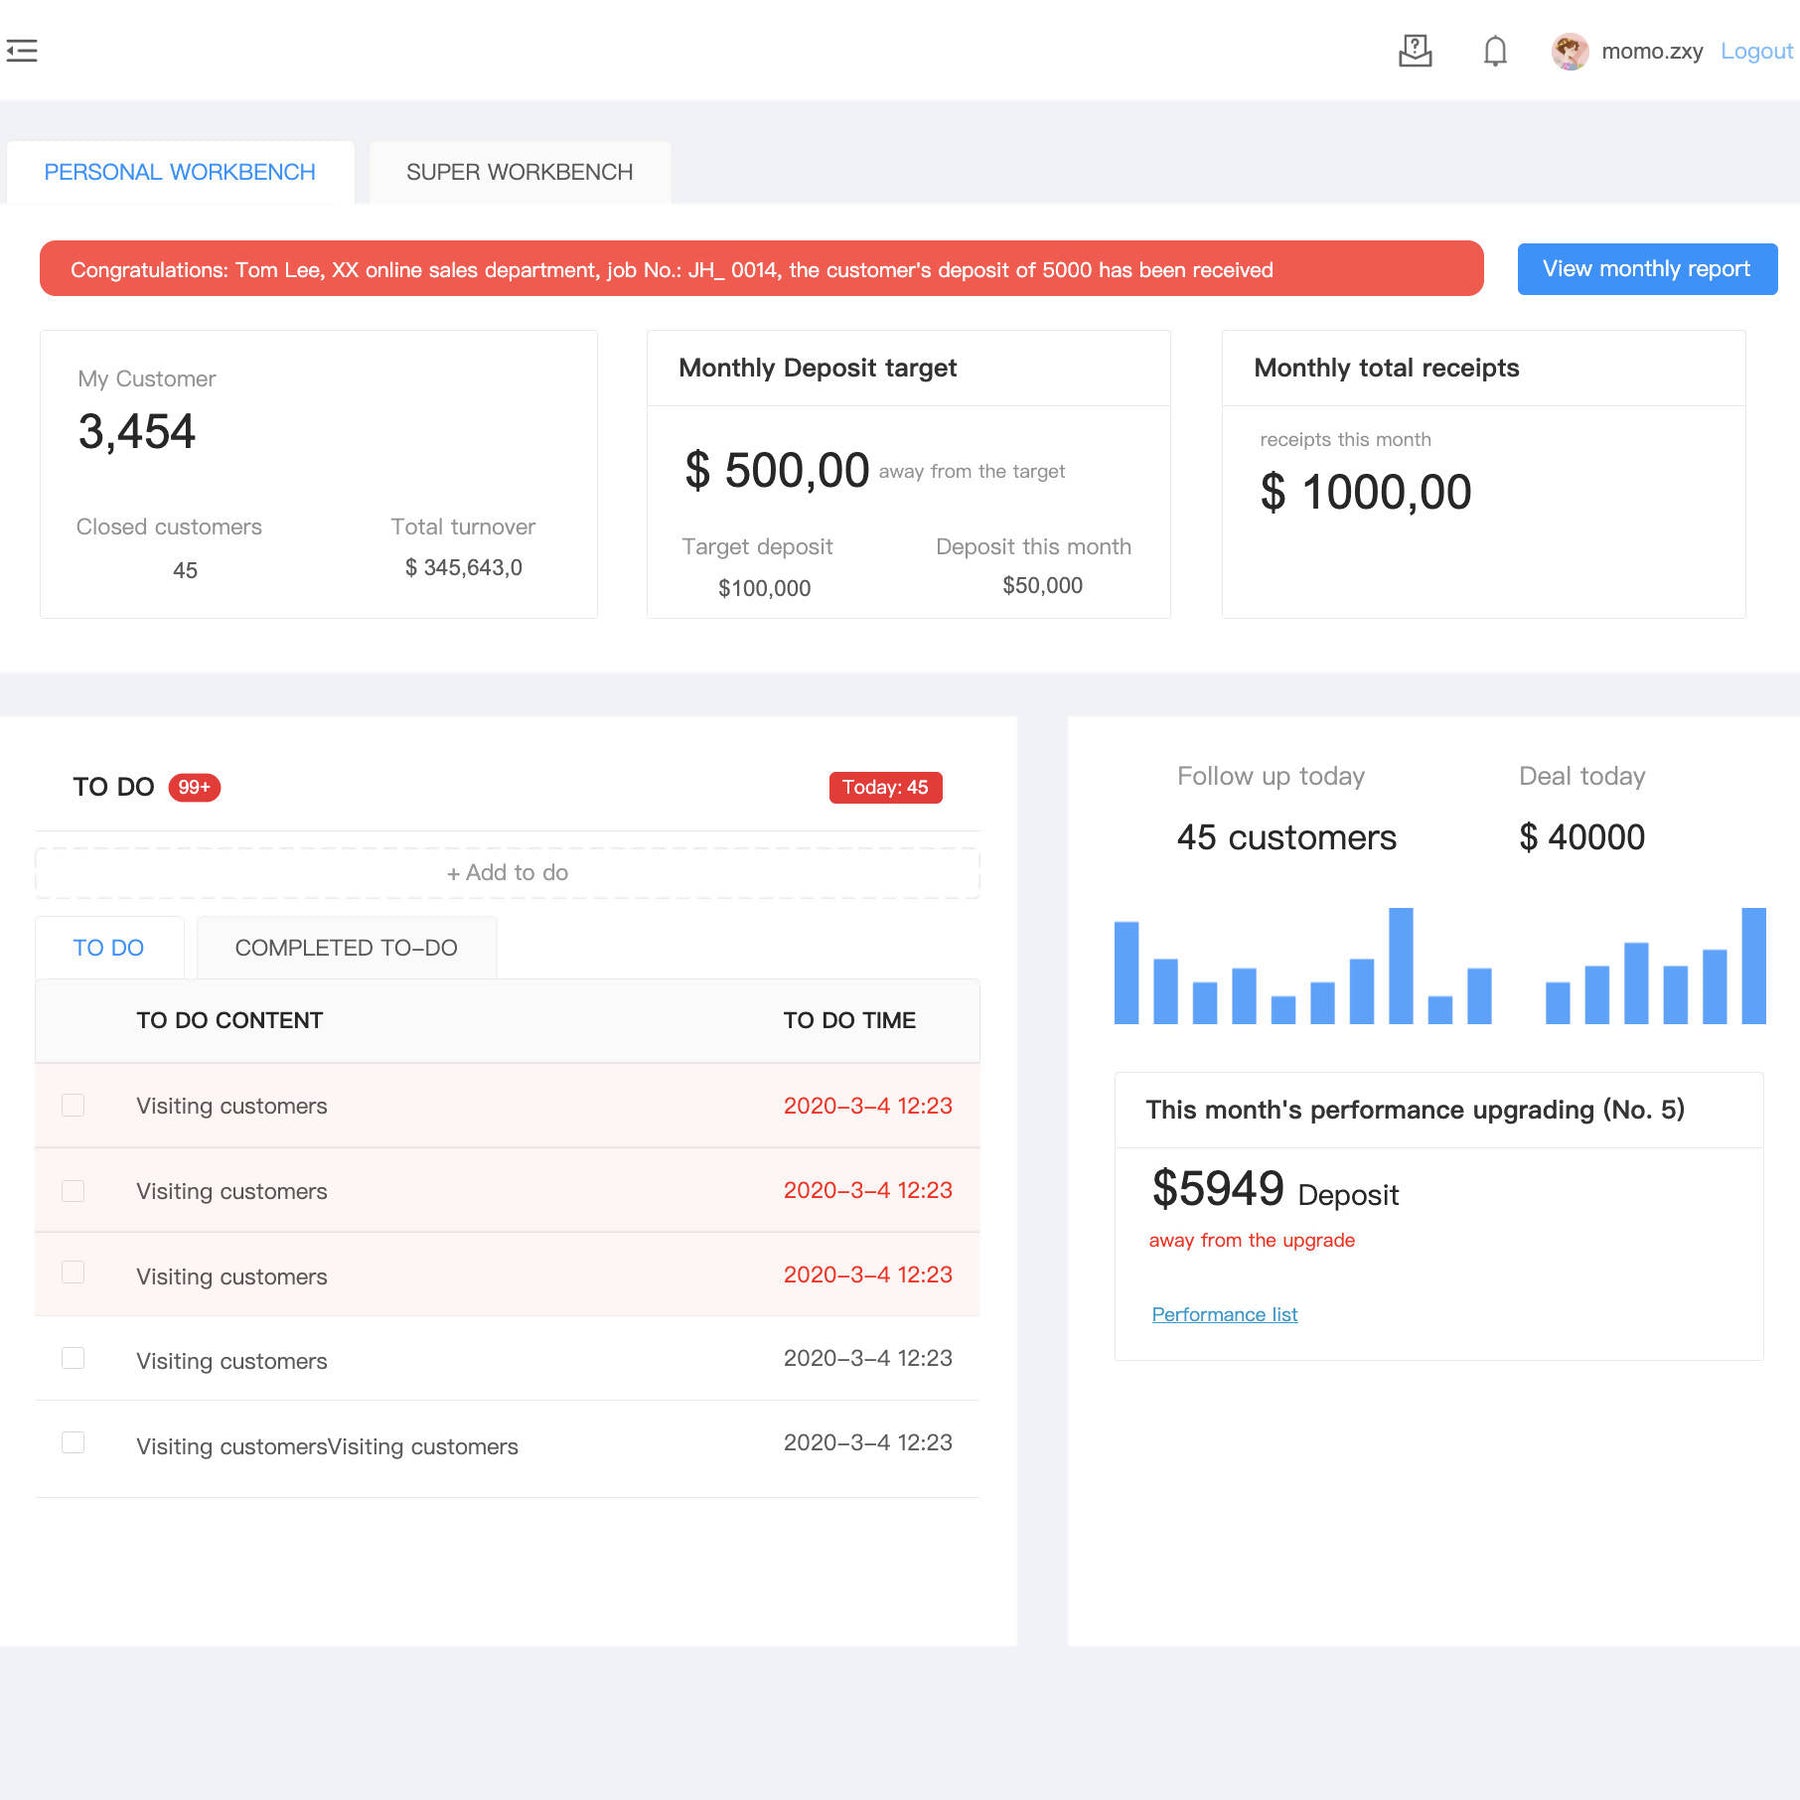Switch to SUPER WORKBENCH tab
The image size is (1800, 1800).
519,171
